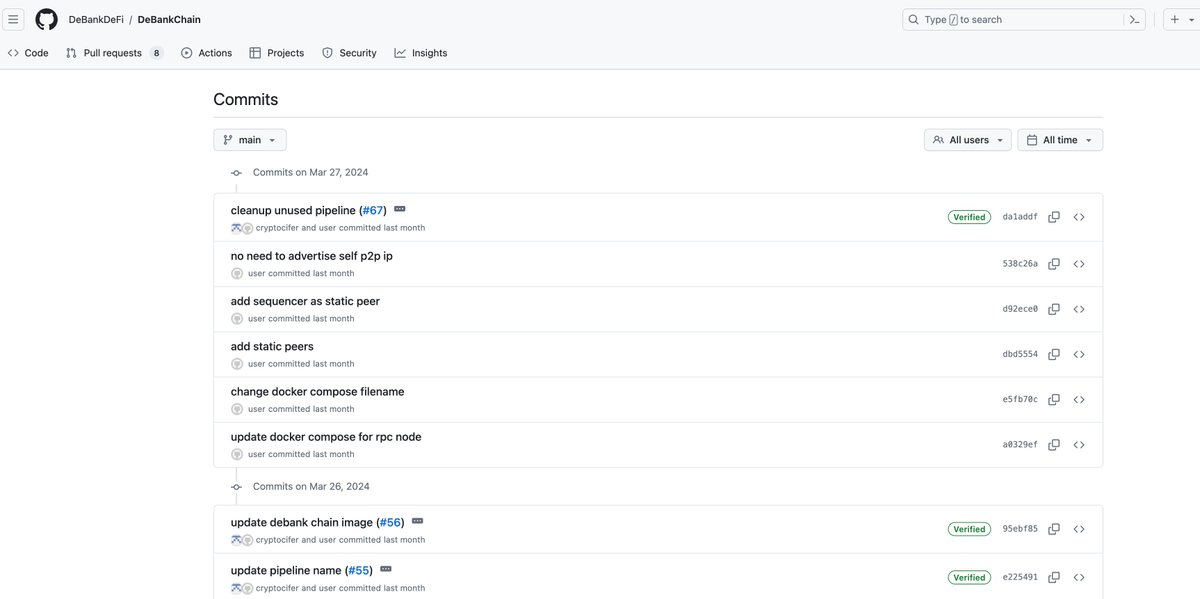Screen dimensions: 1200x599
Task: Open the DeBankChain repository link
Action: tap(169, 19)
